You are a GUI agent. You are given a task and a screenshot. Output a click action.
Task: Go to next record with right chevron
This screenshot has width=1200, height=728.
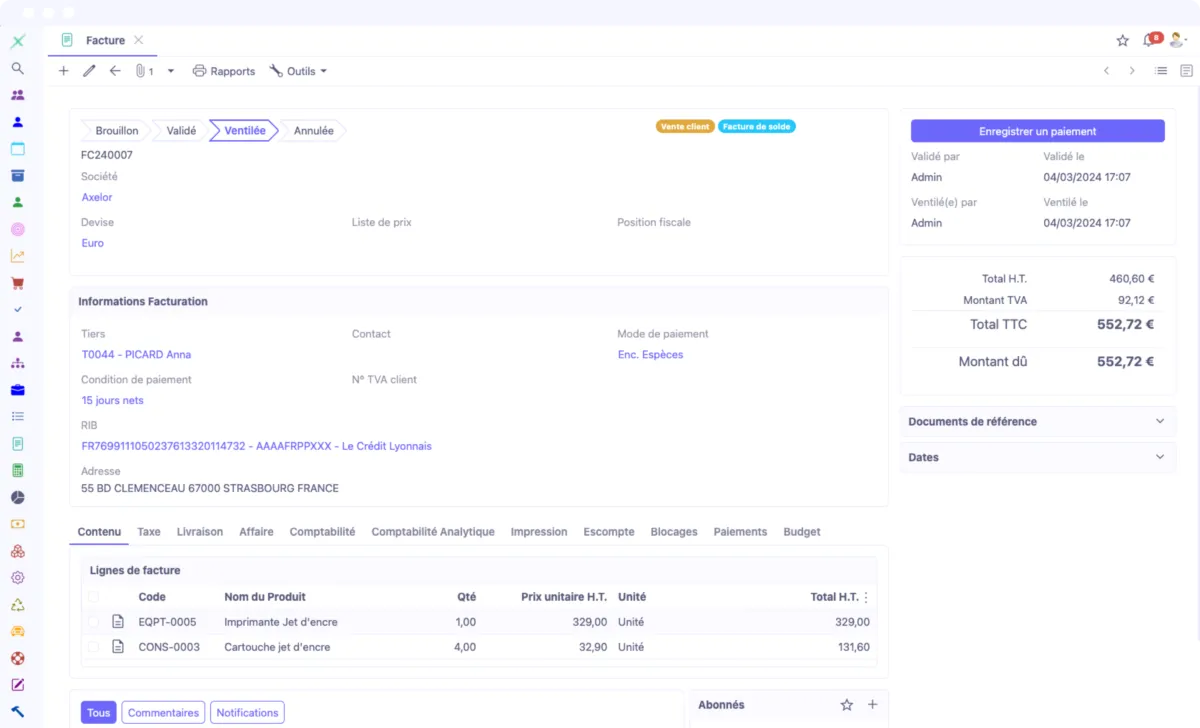[x=1132, y=71]
